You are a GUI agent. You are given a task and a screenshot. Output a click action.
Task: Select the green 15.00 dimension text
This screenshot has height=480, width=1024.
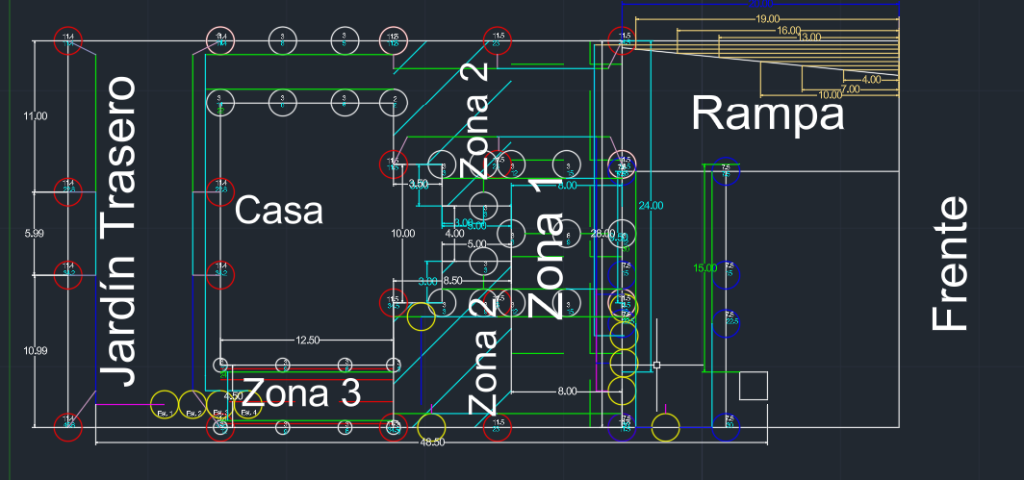pyautogui.click(x=705, y=267)
